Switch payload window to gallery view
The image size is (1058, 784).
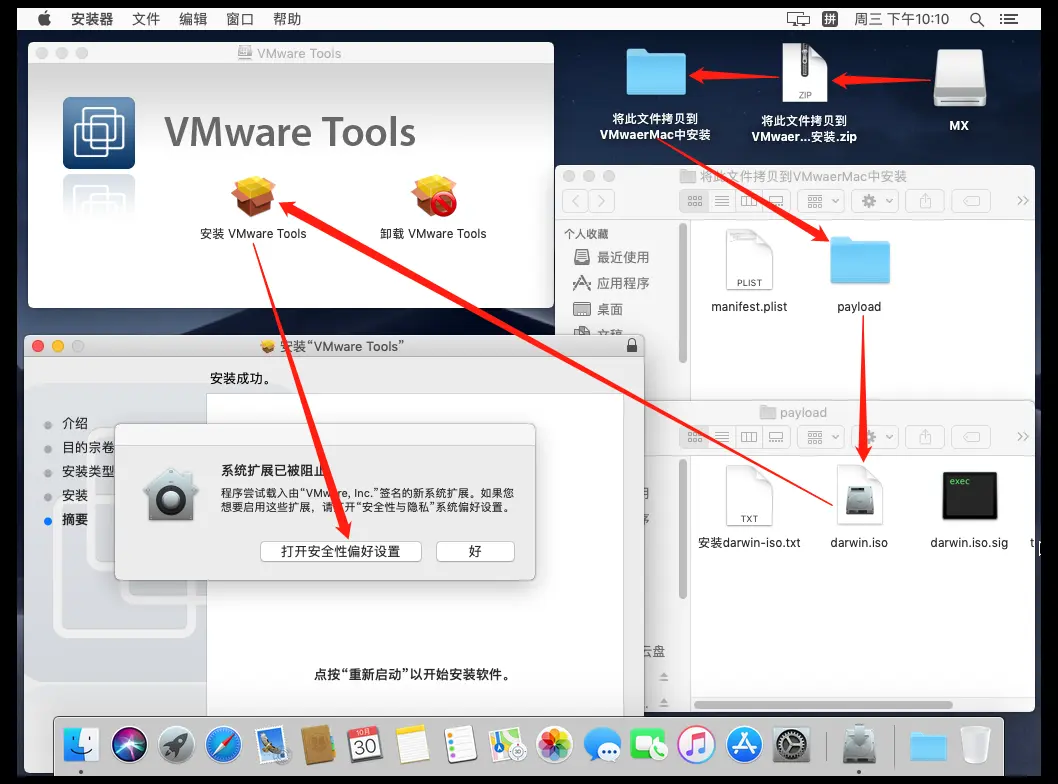tap(776, 437)
